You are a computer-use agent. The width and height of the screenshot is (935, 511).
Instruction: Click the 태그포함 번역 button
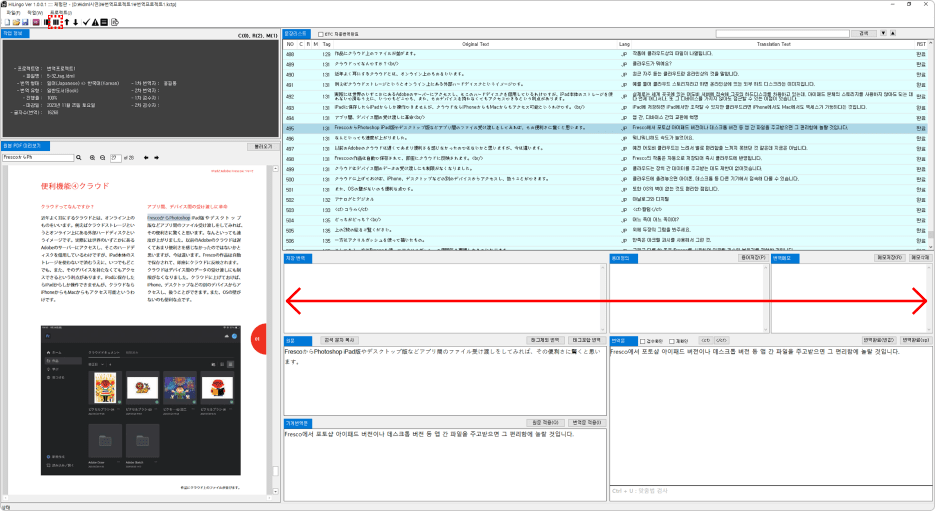(587, 340)
